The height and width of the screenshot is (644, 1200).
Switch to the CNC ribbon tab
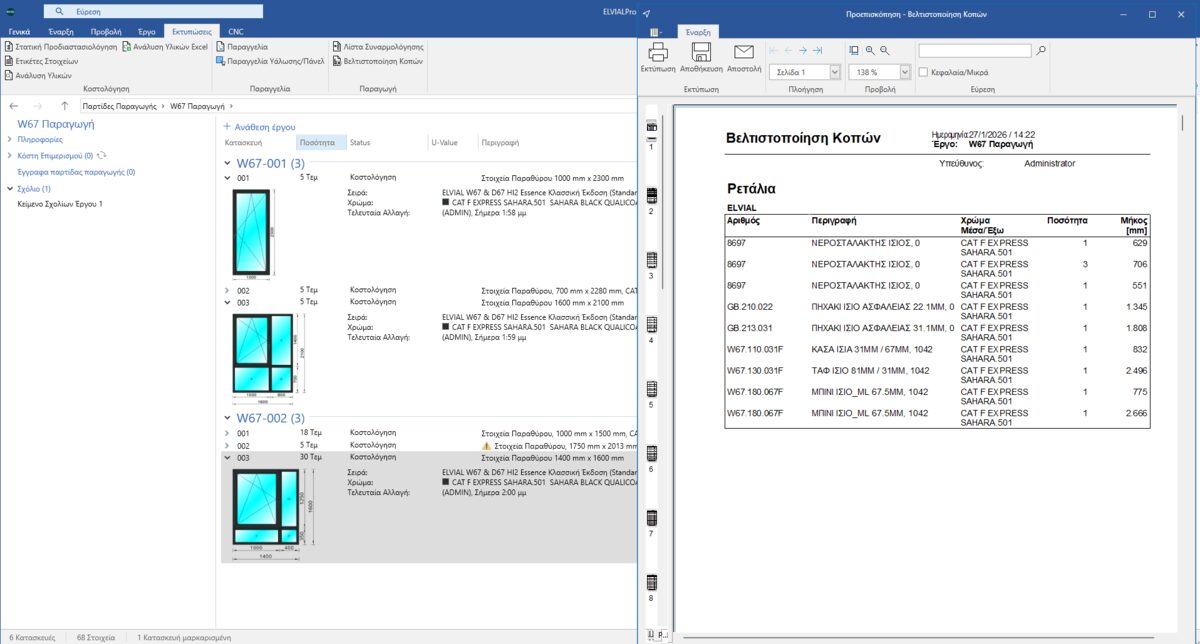tap(236, 32)
